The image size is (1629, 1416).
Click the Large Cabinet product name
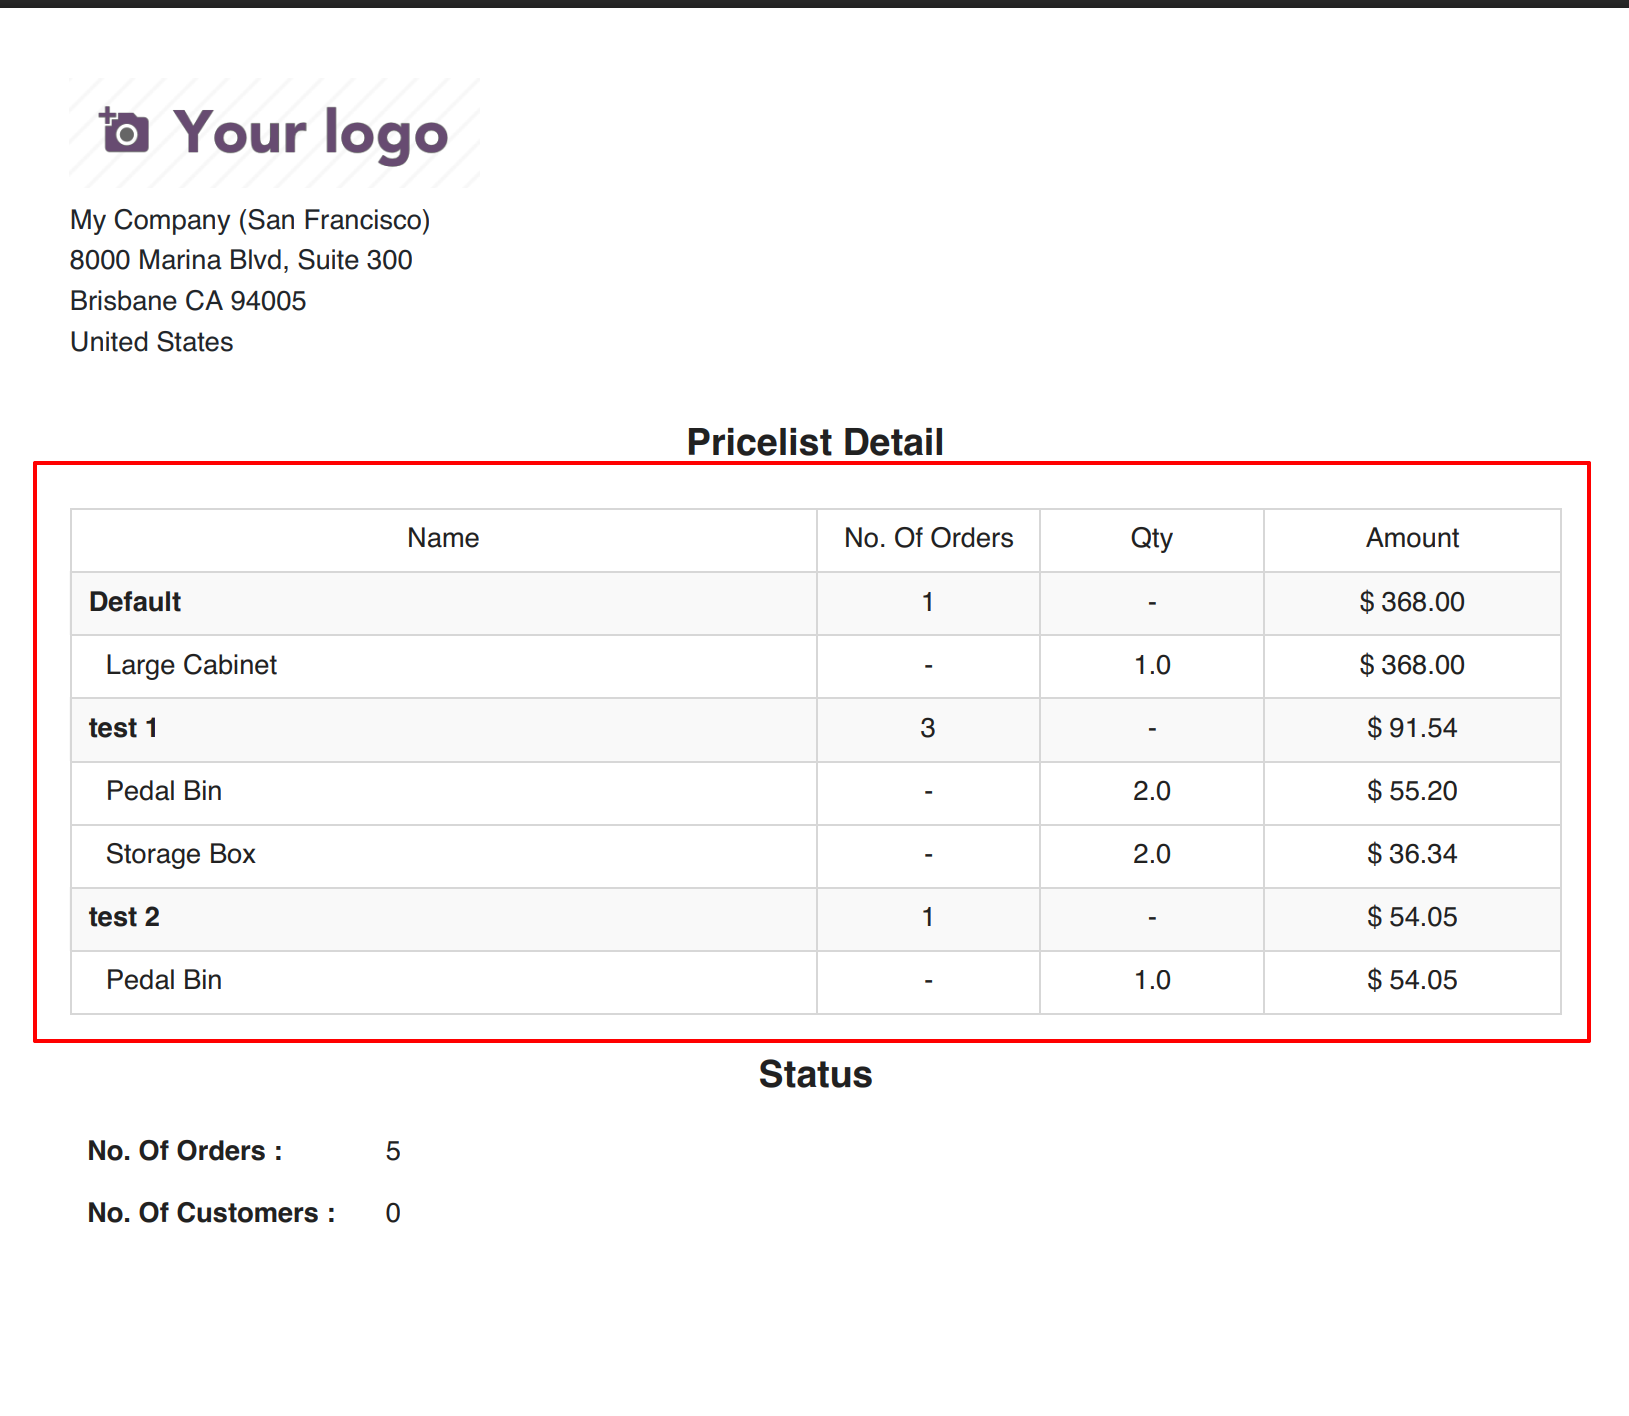pos(191,665)
